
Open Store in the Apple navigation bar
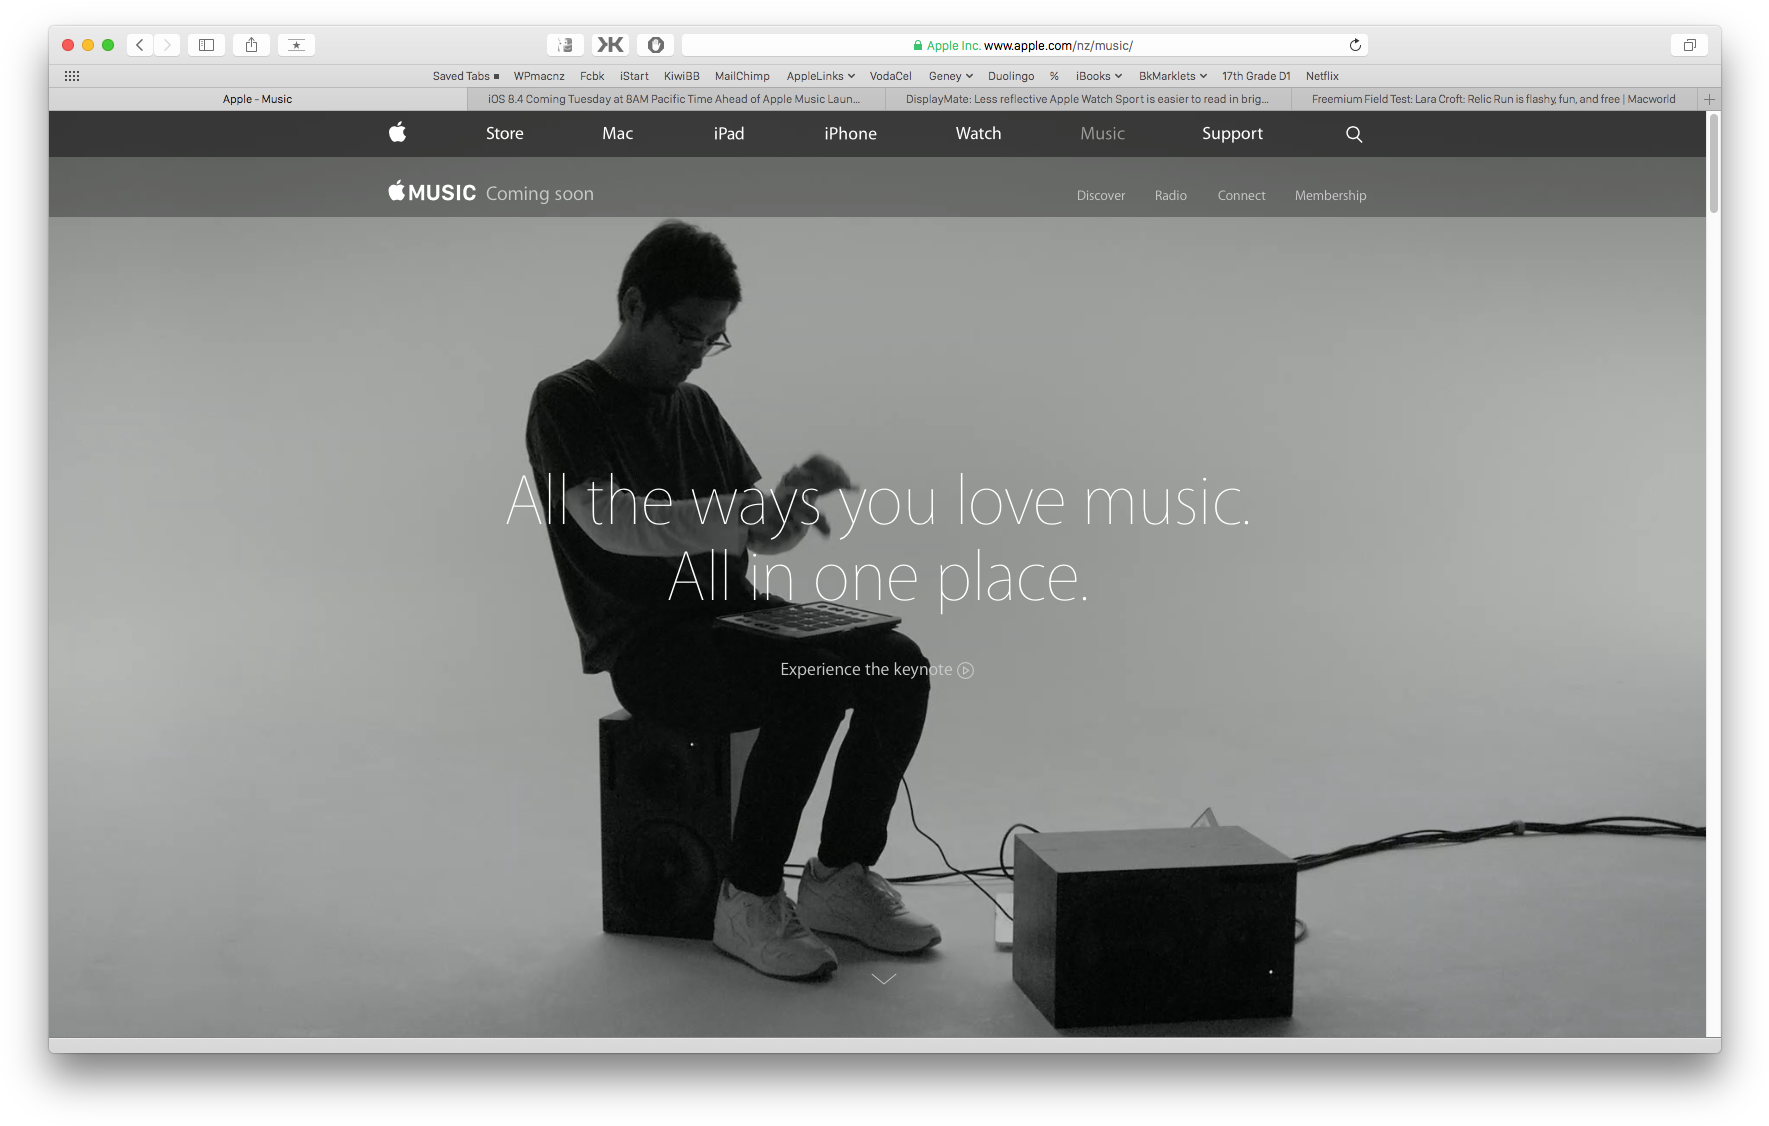(x=505, y=134)
